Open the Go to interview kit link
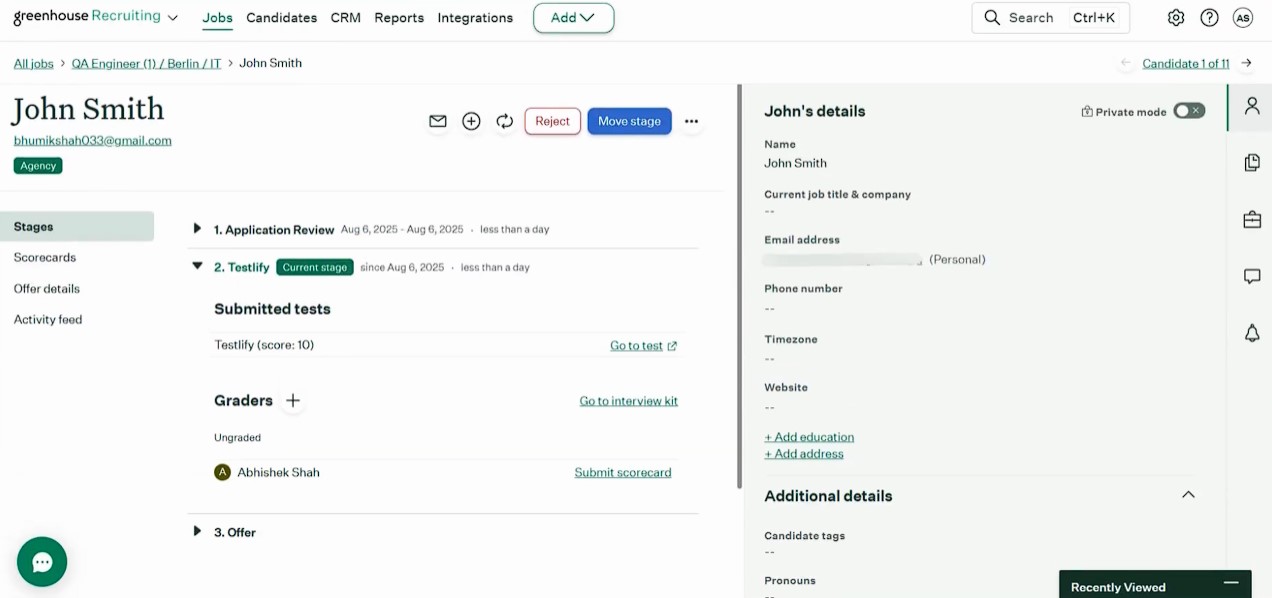Screen dimensions: 1272x598 tap(629, 401)
